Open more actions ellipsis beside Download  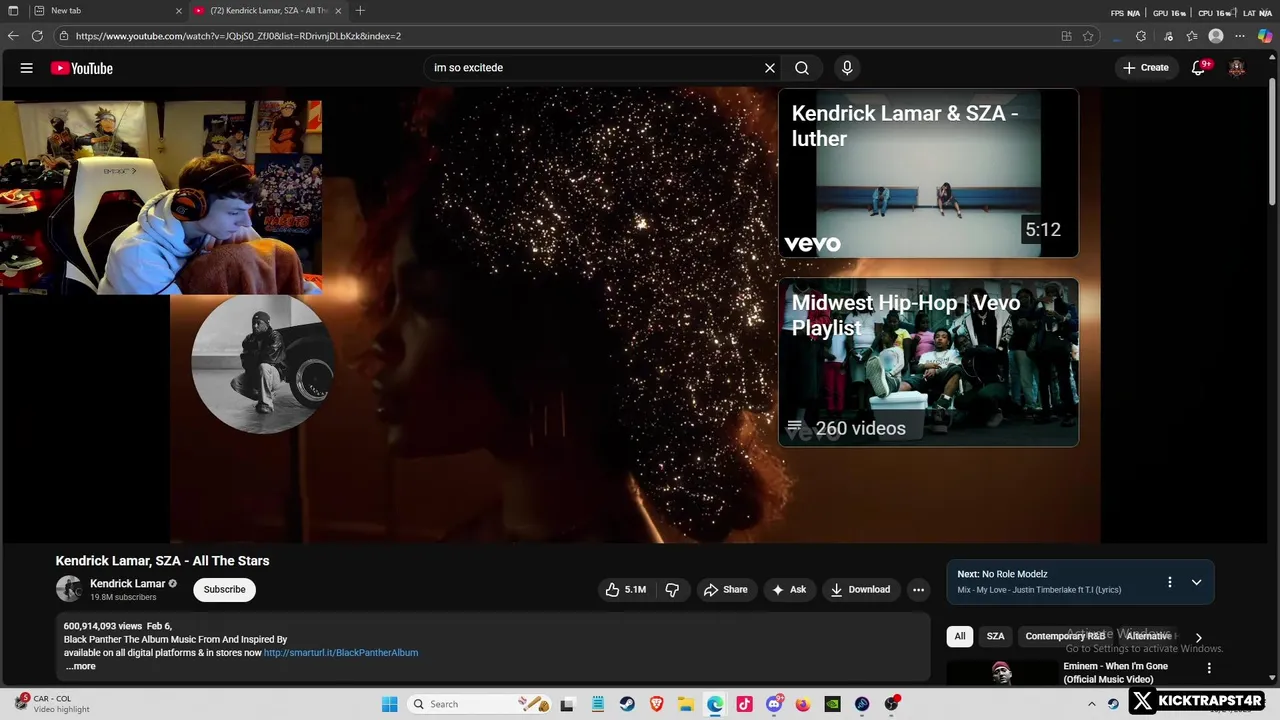[918, 590]
